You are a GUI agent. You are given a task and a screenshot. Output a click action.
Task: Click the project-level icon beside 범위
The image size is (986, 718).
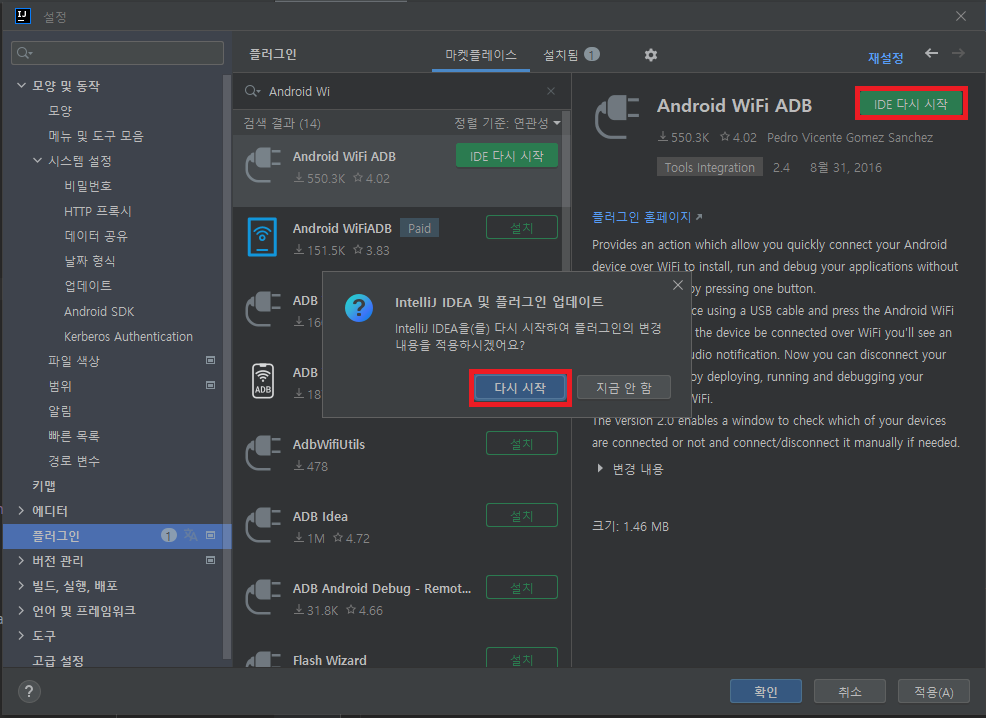pos(211,385)
